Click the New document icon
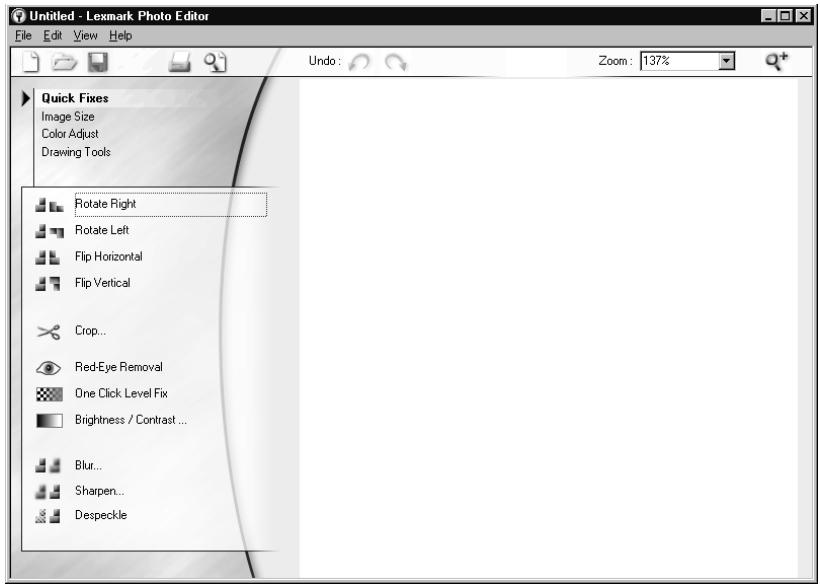 tap(31, 62)
